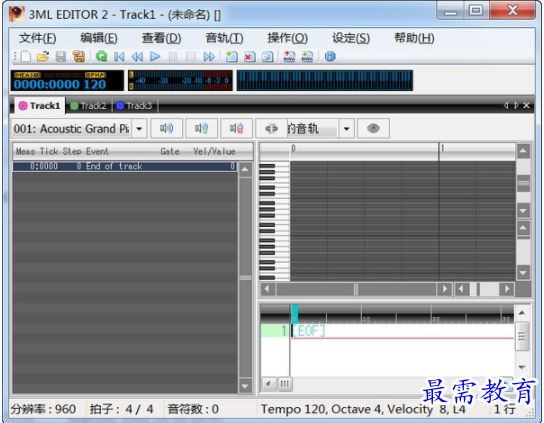Click the piano roll horizontal scrollbar thumb
Image resolution: width=544 pixels, height=423 pixels.
[x=356, y=289]
